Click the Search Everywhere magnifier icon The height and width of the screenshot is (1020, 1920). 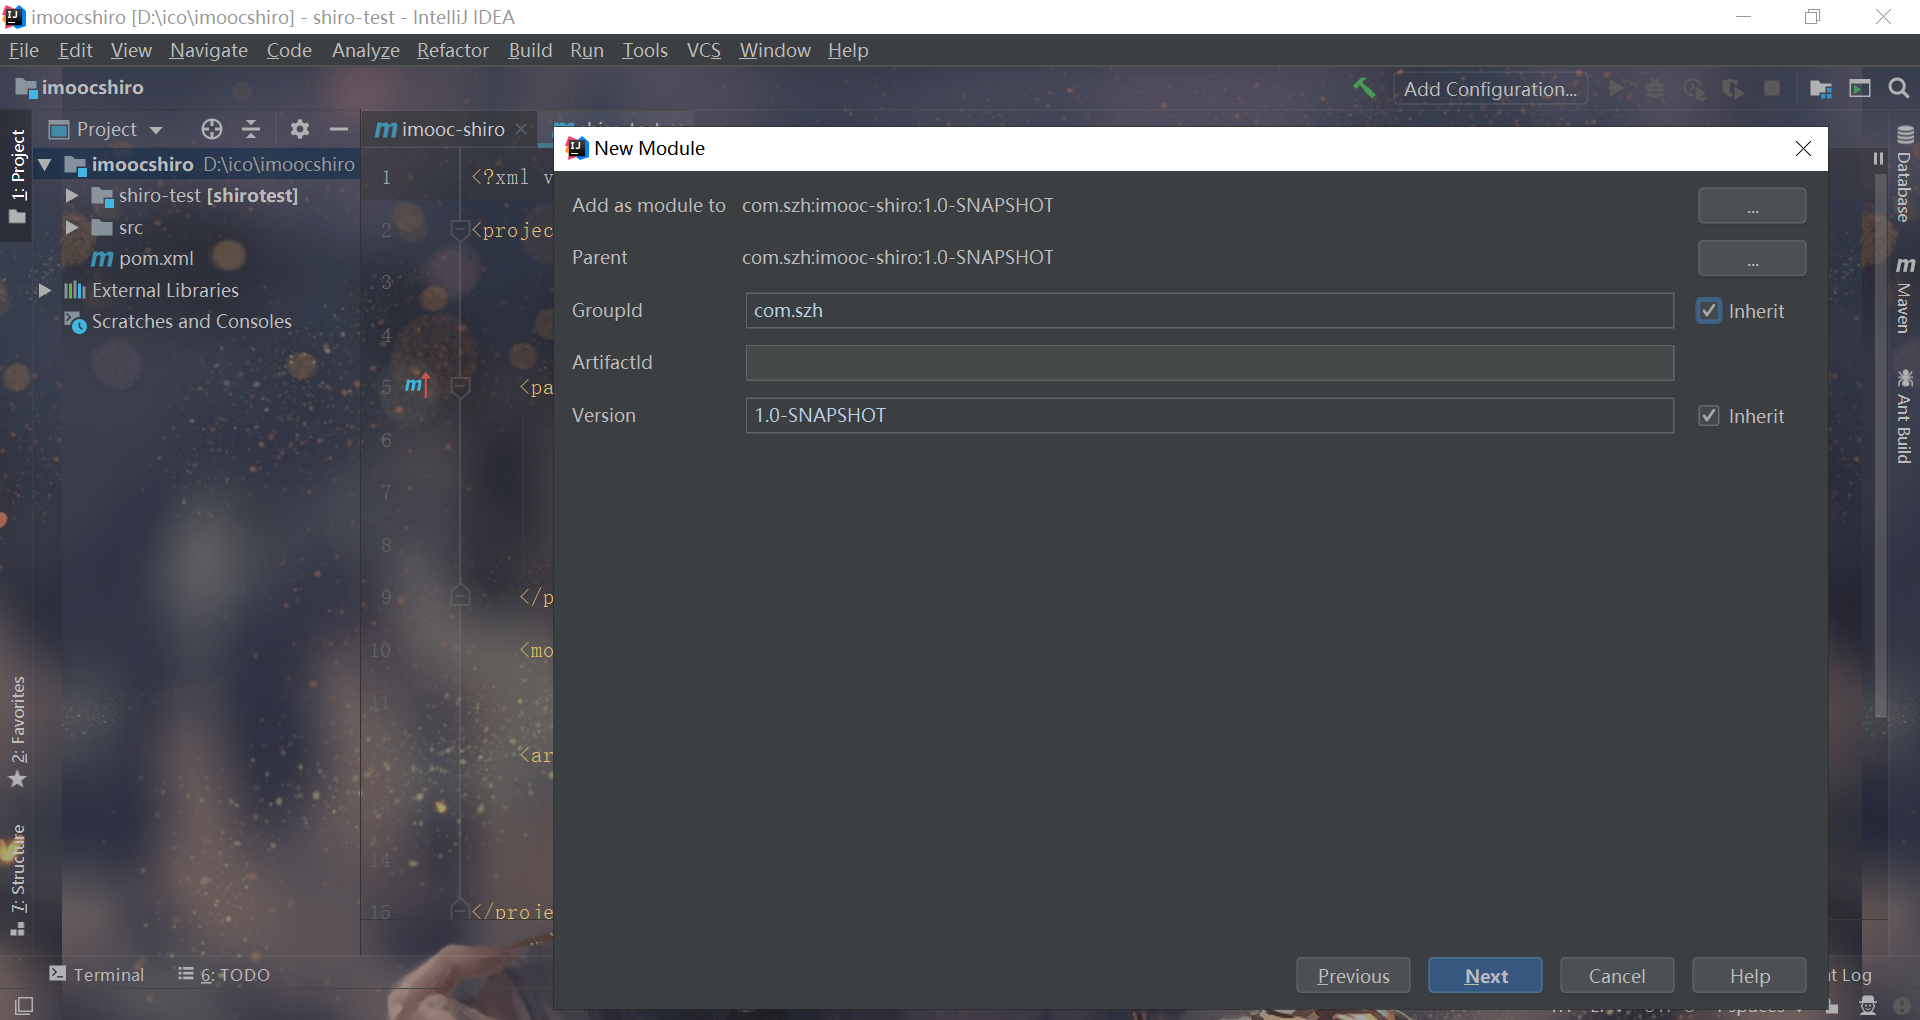click(x=1898, y=89)
